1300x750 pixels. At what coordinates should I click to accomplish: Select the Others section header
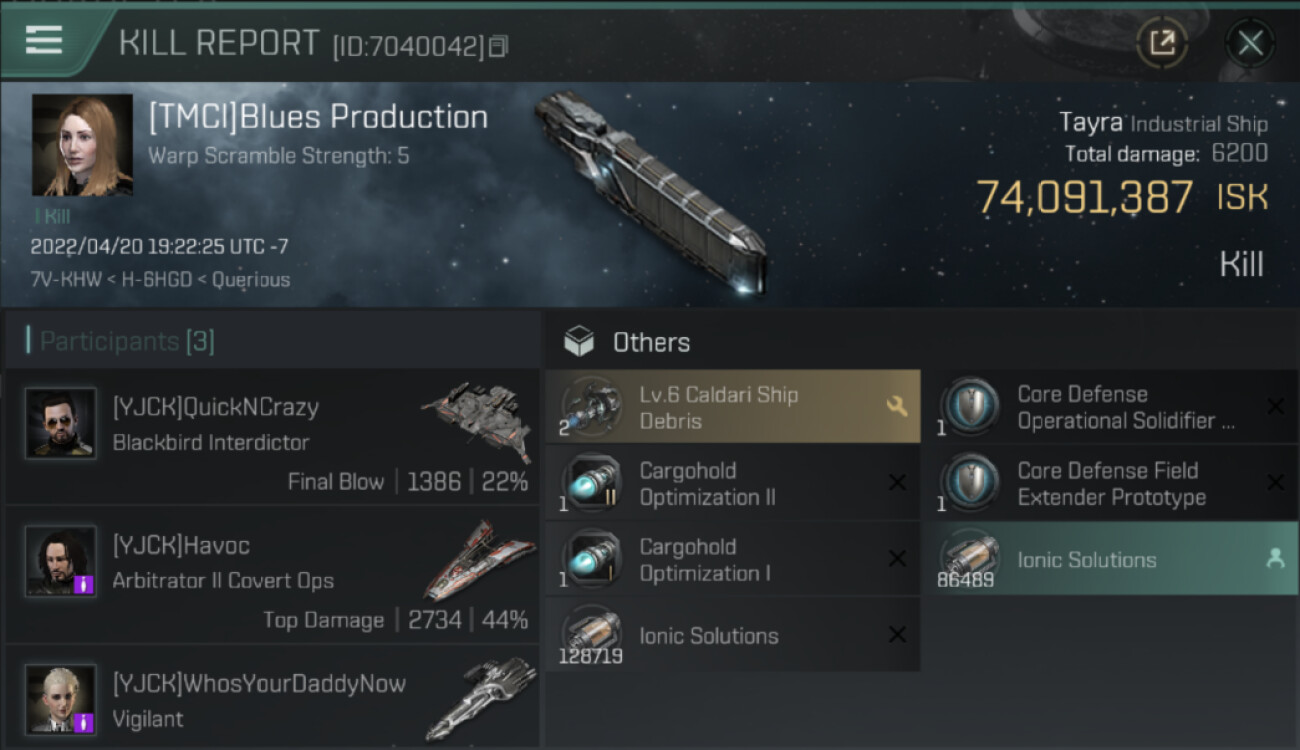coord(651,342)
